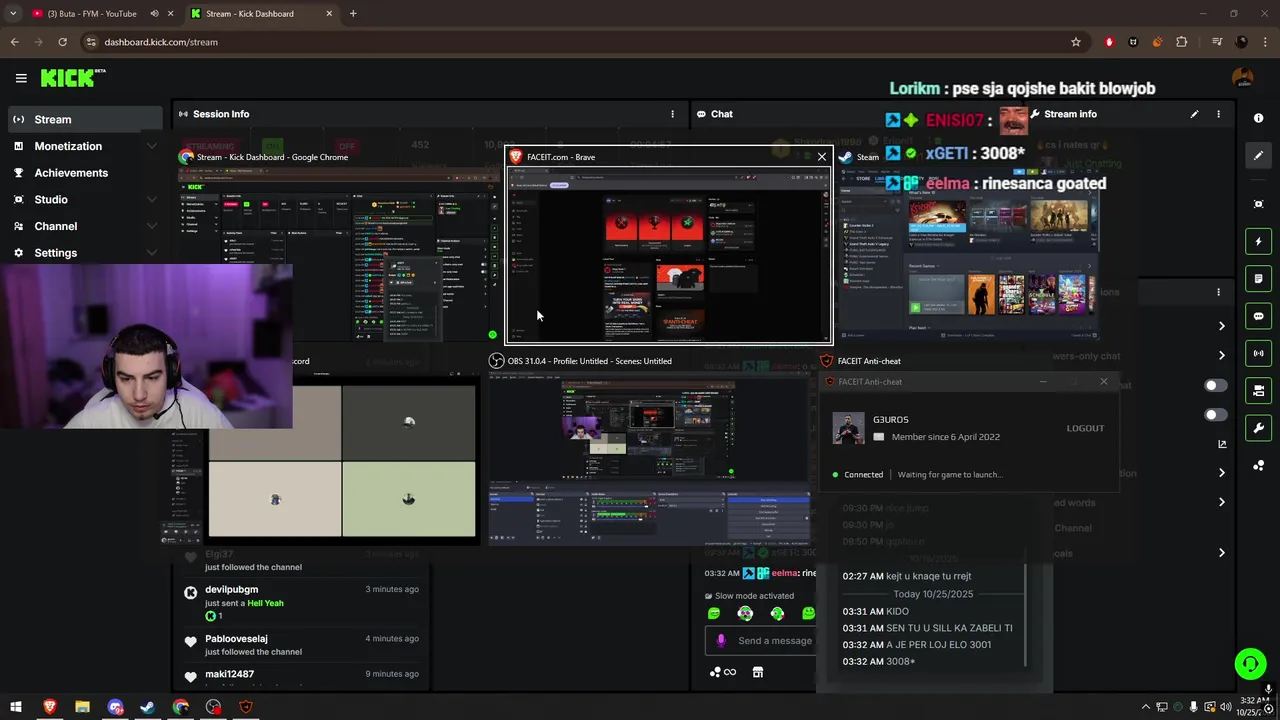Open the Brave browser taskbar icon
Viewport: 1280px width, 720px height.
coord(49,707)
